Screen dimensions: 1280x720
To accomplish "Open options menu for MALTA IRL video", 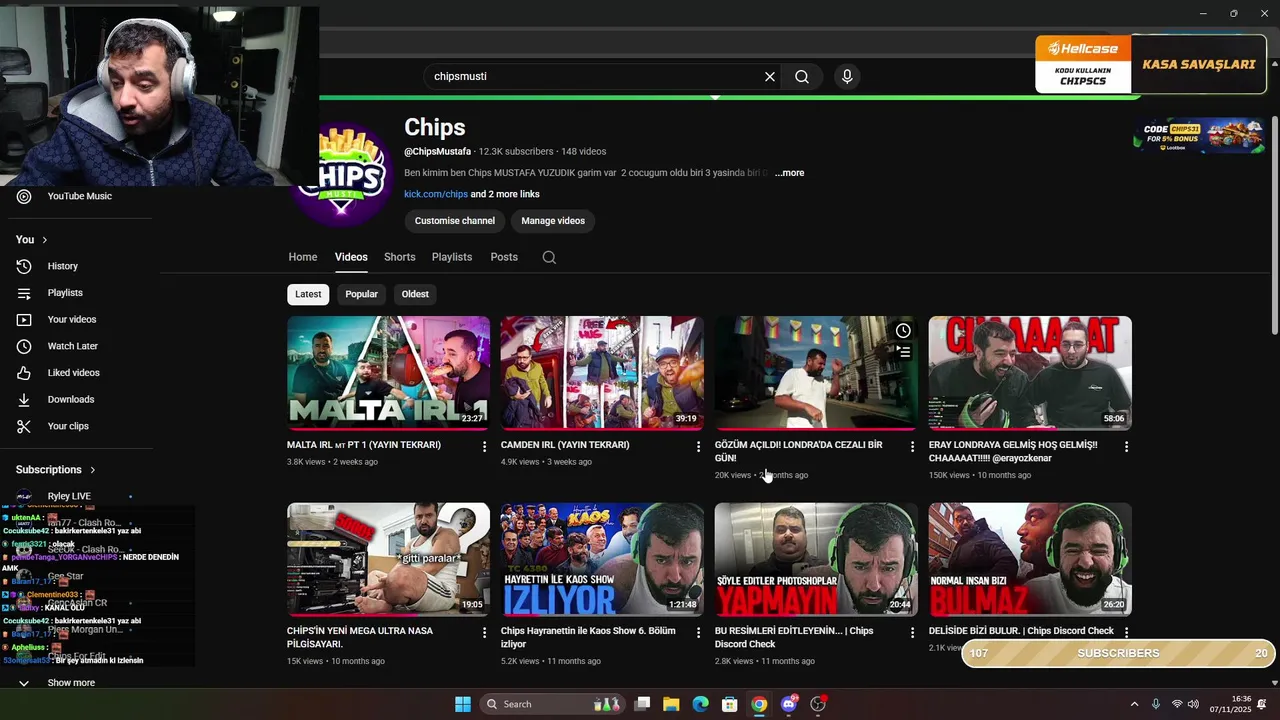I will (485, 447).
